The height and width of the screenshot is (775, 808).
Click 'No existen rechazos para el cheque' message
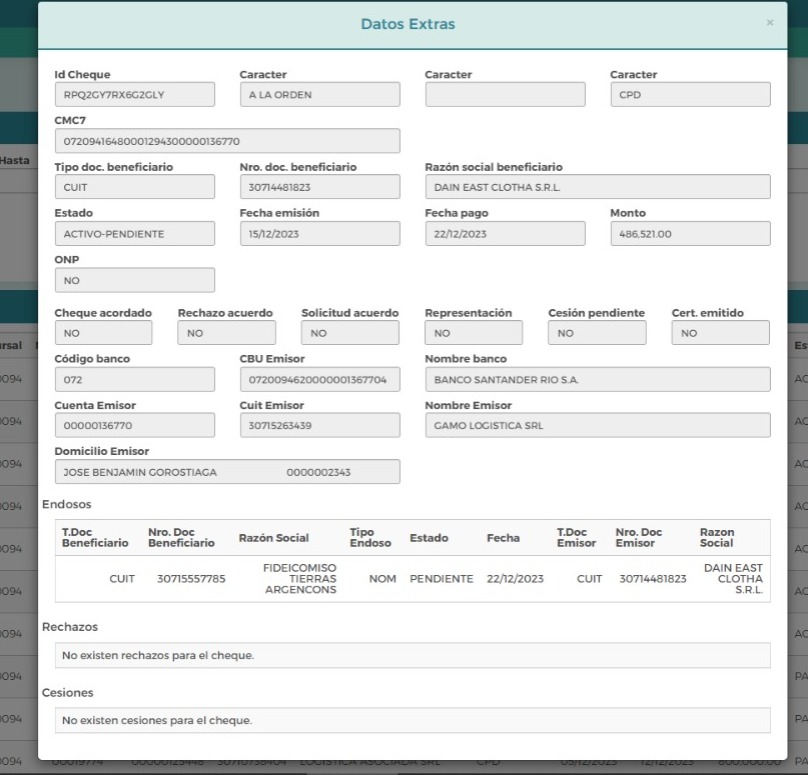(x=158, y=655)
